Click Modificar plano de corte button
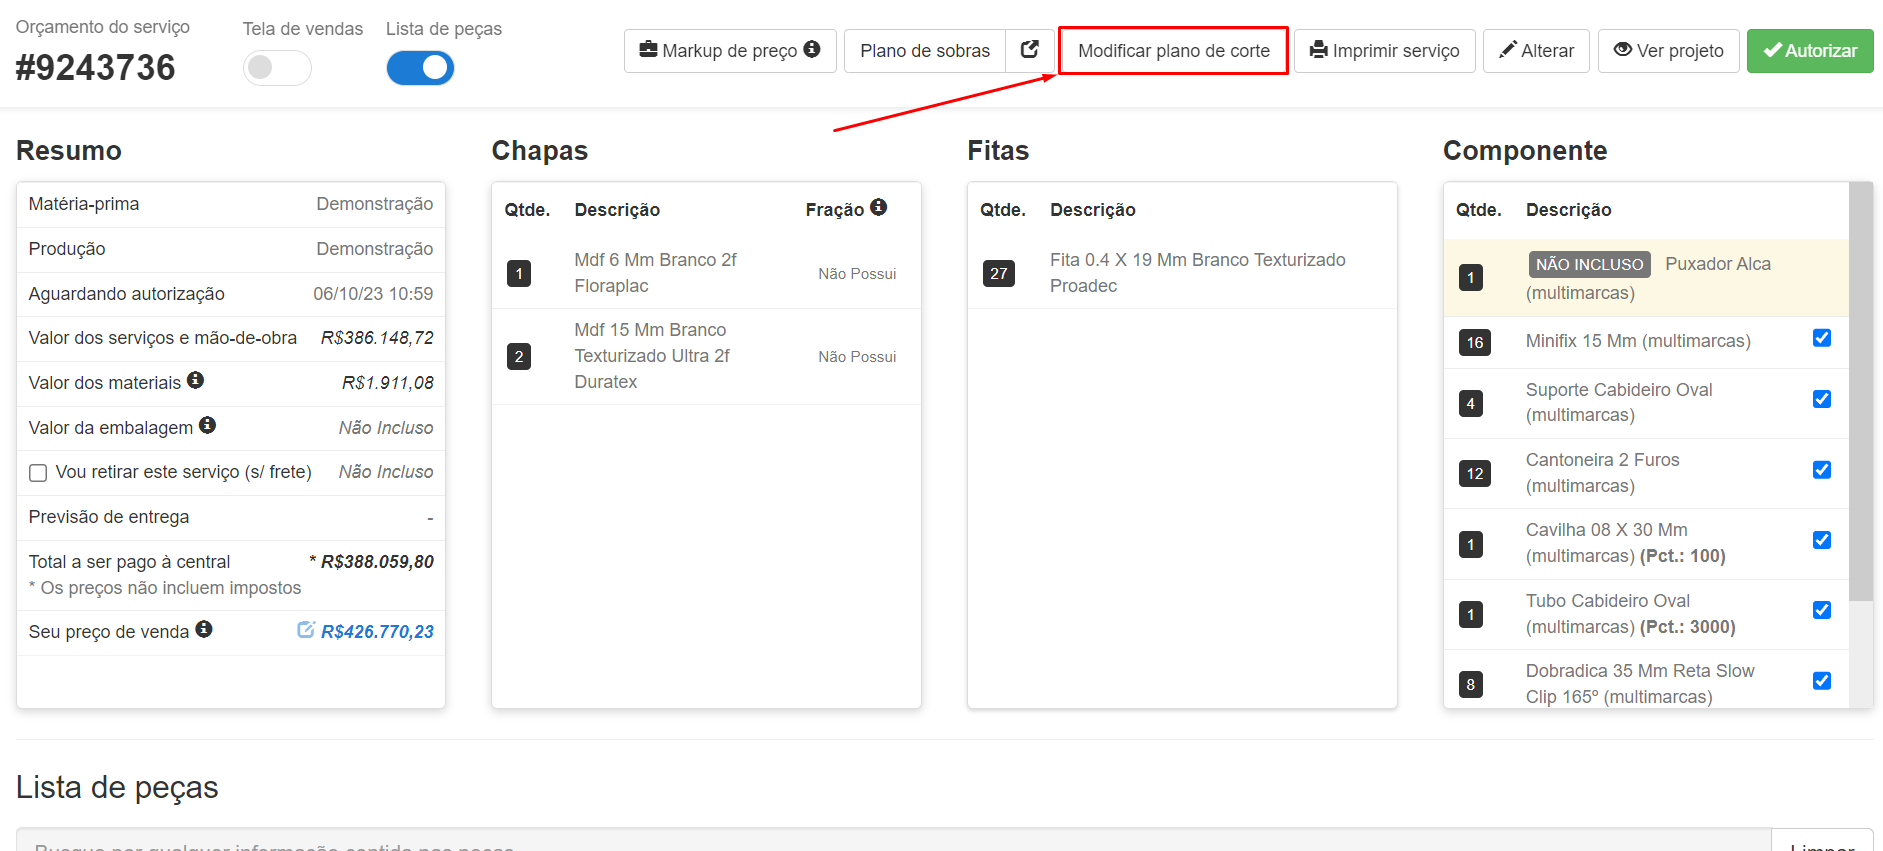 click(x=1173, y=51)
